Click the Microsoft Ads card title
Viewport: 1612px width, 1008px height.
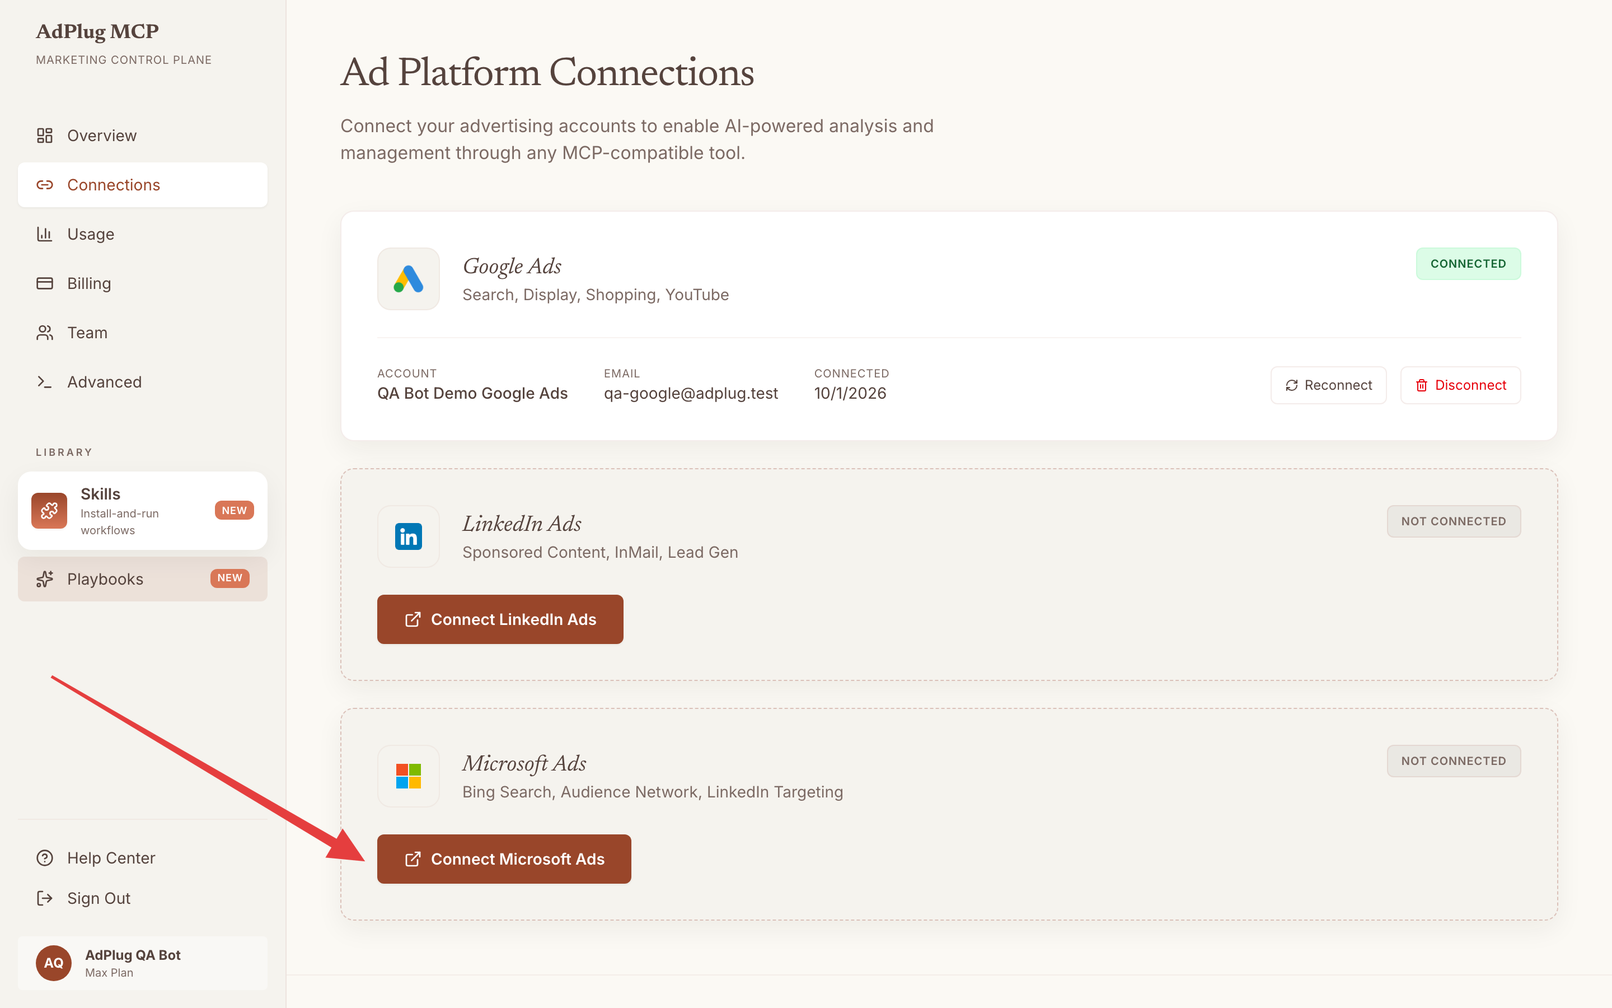point(524,764)
